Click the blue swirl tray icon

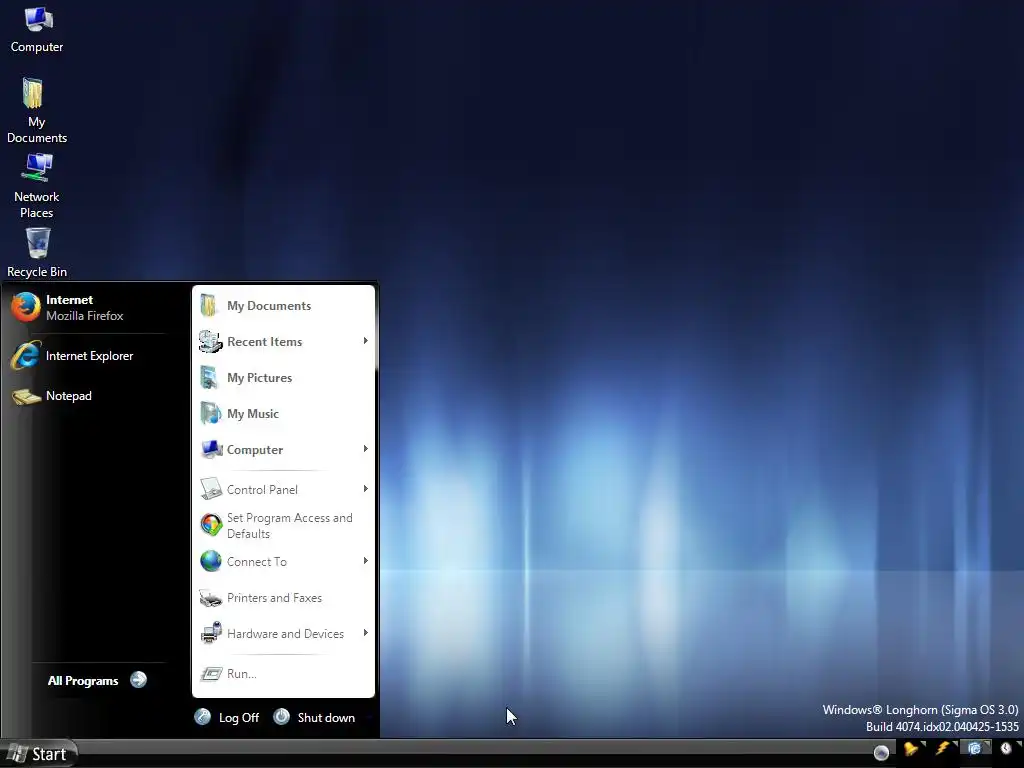[974, 749]
